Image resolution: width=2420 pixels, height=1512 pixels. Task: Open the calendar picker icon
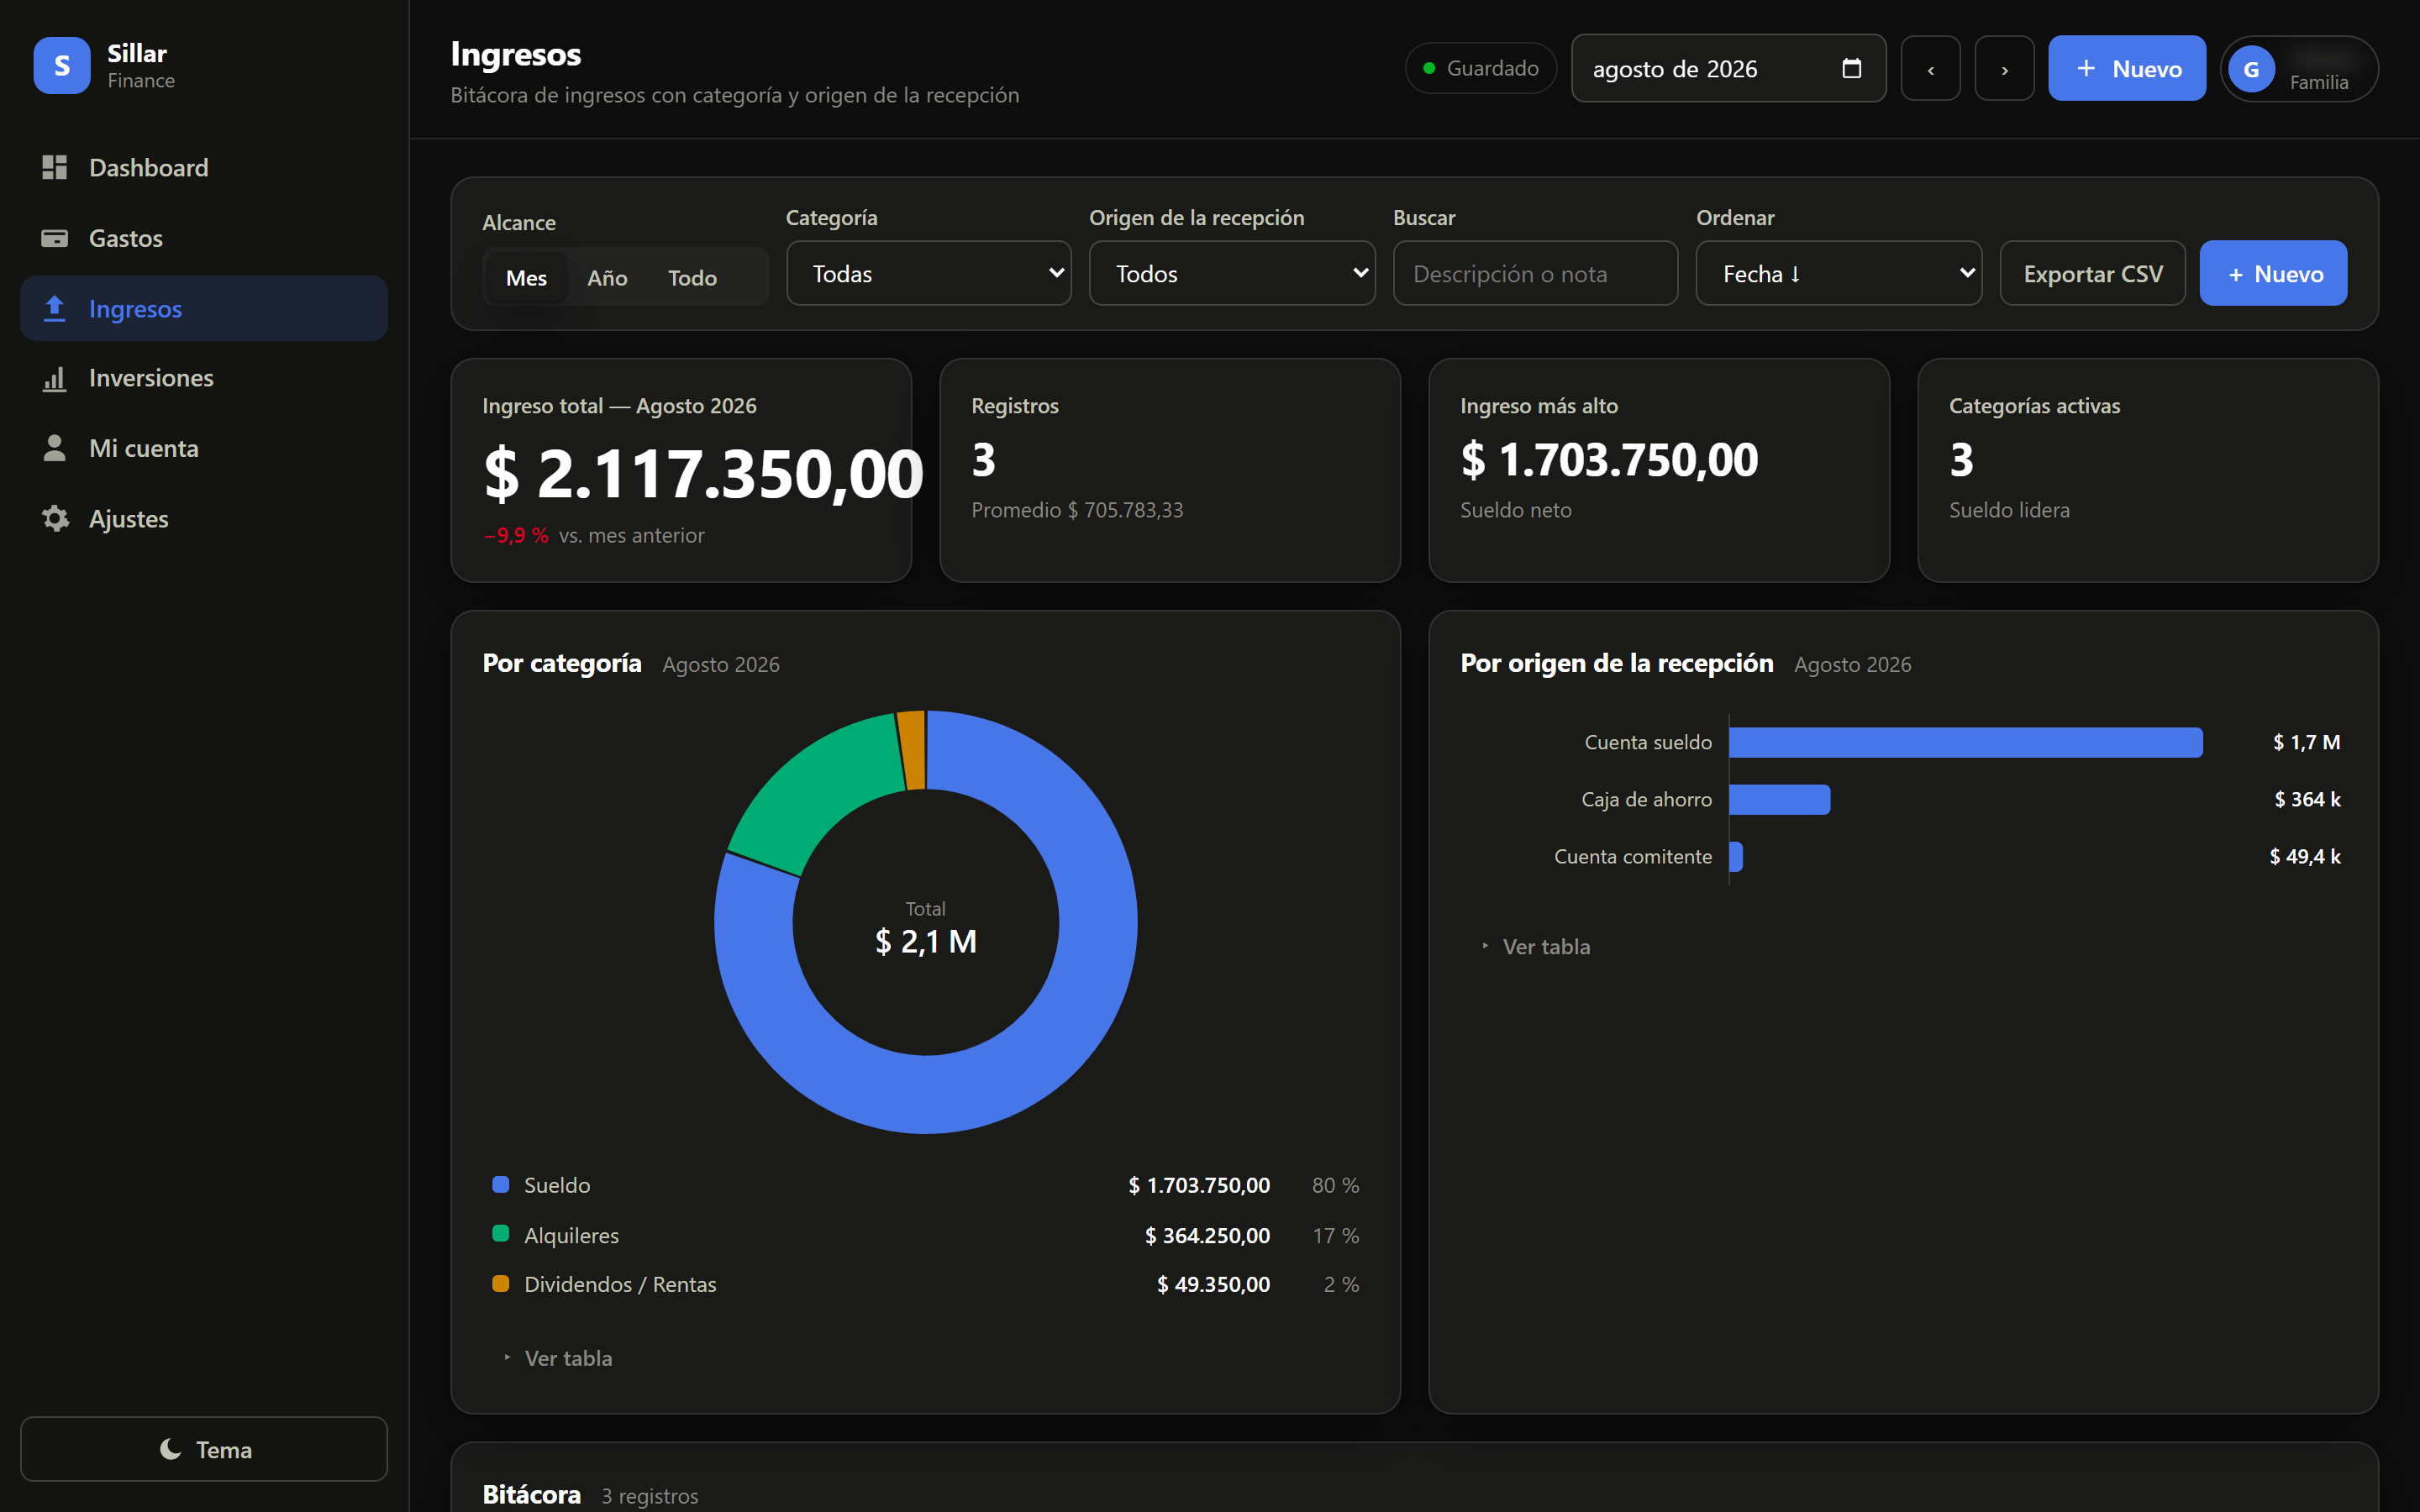pos(1851,68)
